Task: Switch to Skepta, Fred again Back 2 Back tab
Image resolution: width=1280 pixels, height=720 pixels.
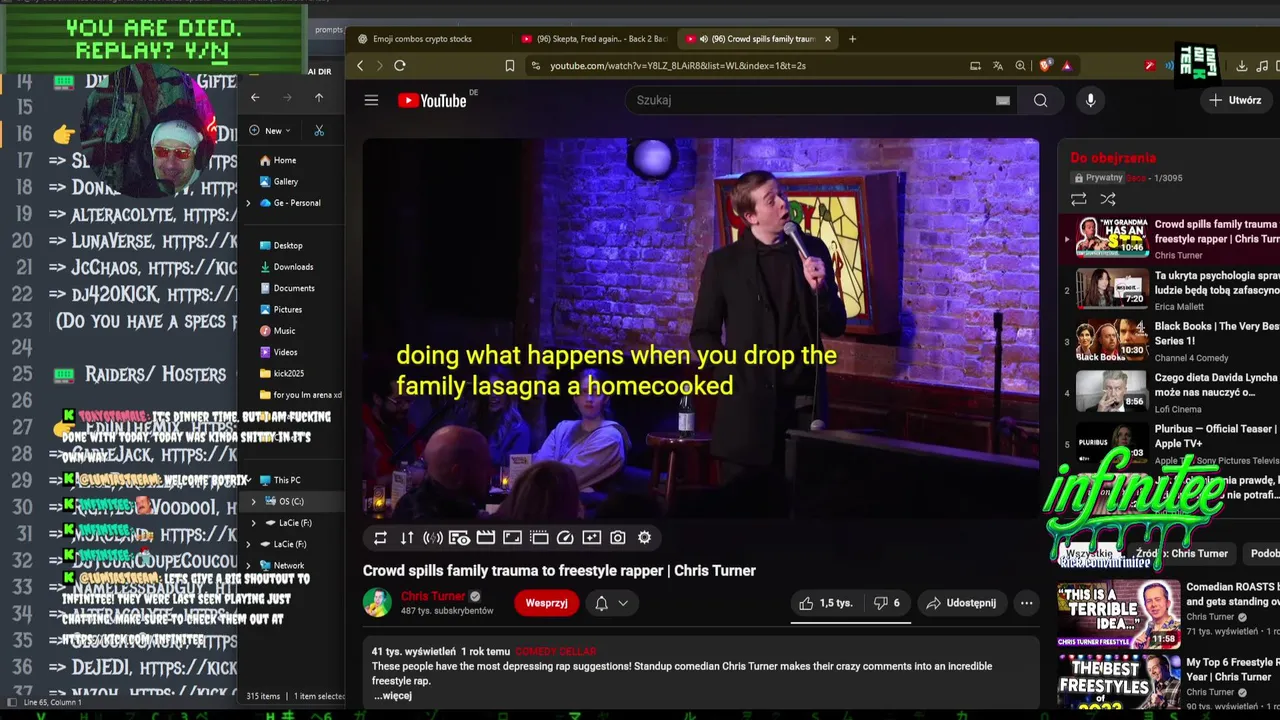Action: pyautogui.click(x=594, y=39)
